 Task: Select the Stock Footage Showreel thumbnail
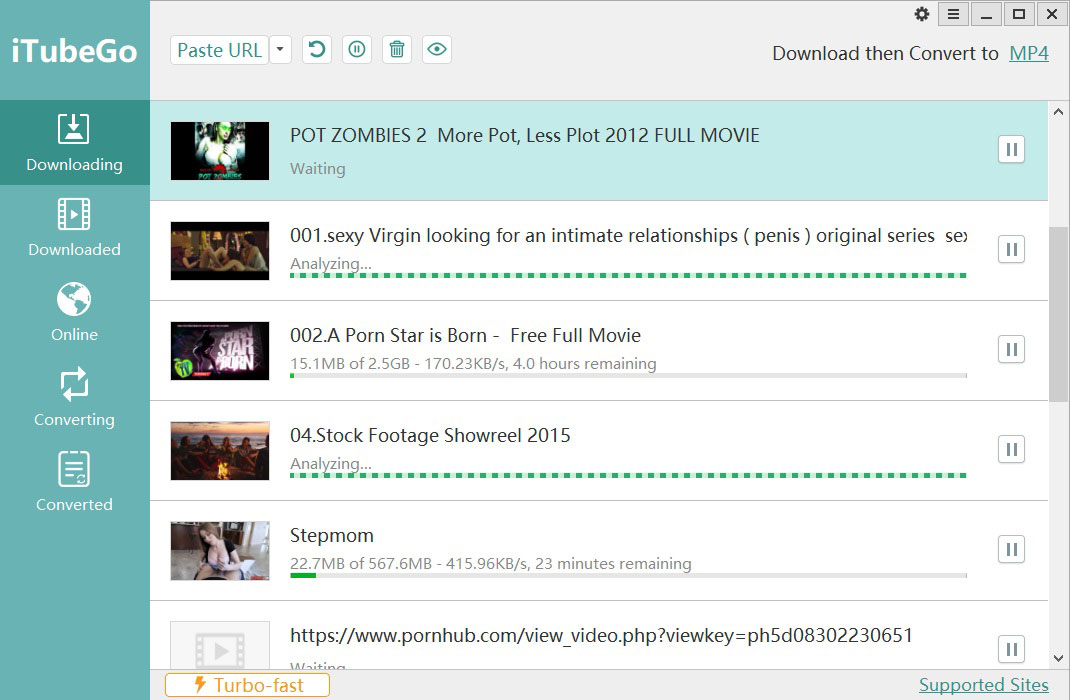pyautogui.click(x=220, y=451)
